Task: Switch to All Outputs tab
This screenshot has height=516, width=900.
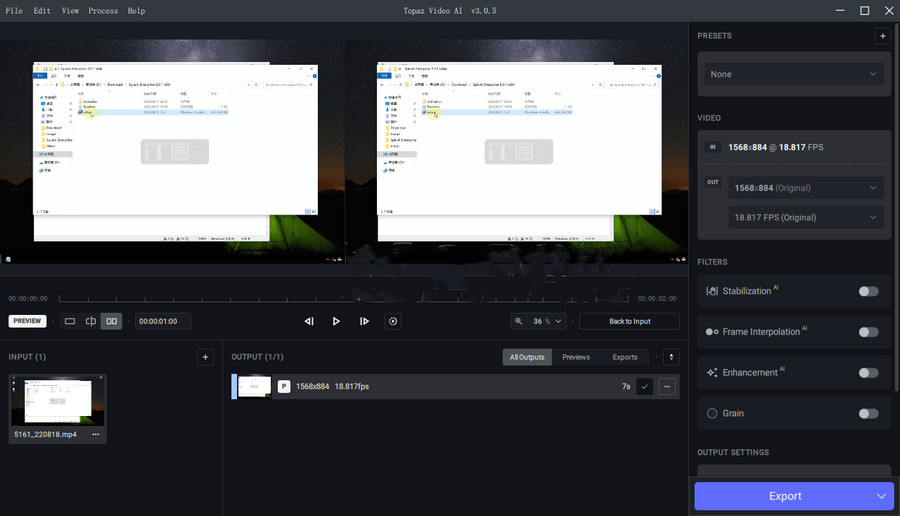Action: 527,357
